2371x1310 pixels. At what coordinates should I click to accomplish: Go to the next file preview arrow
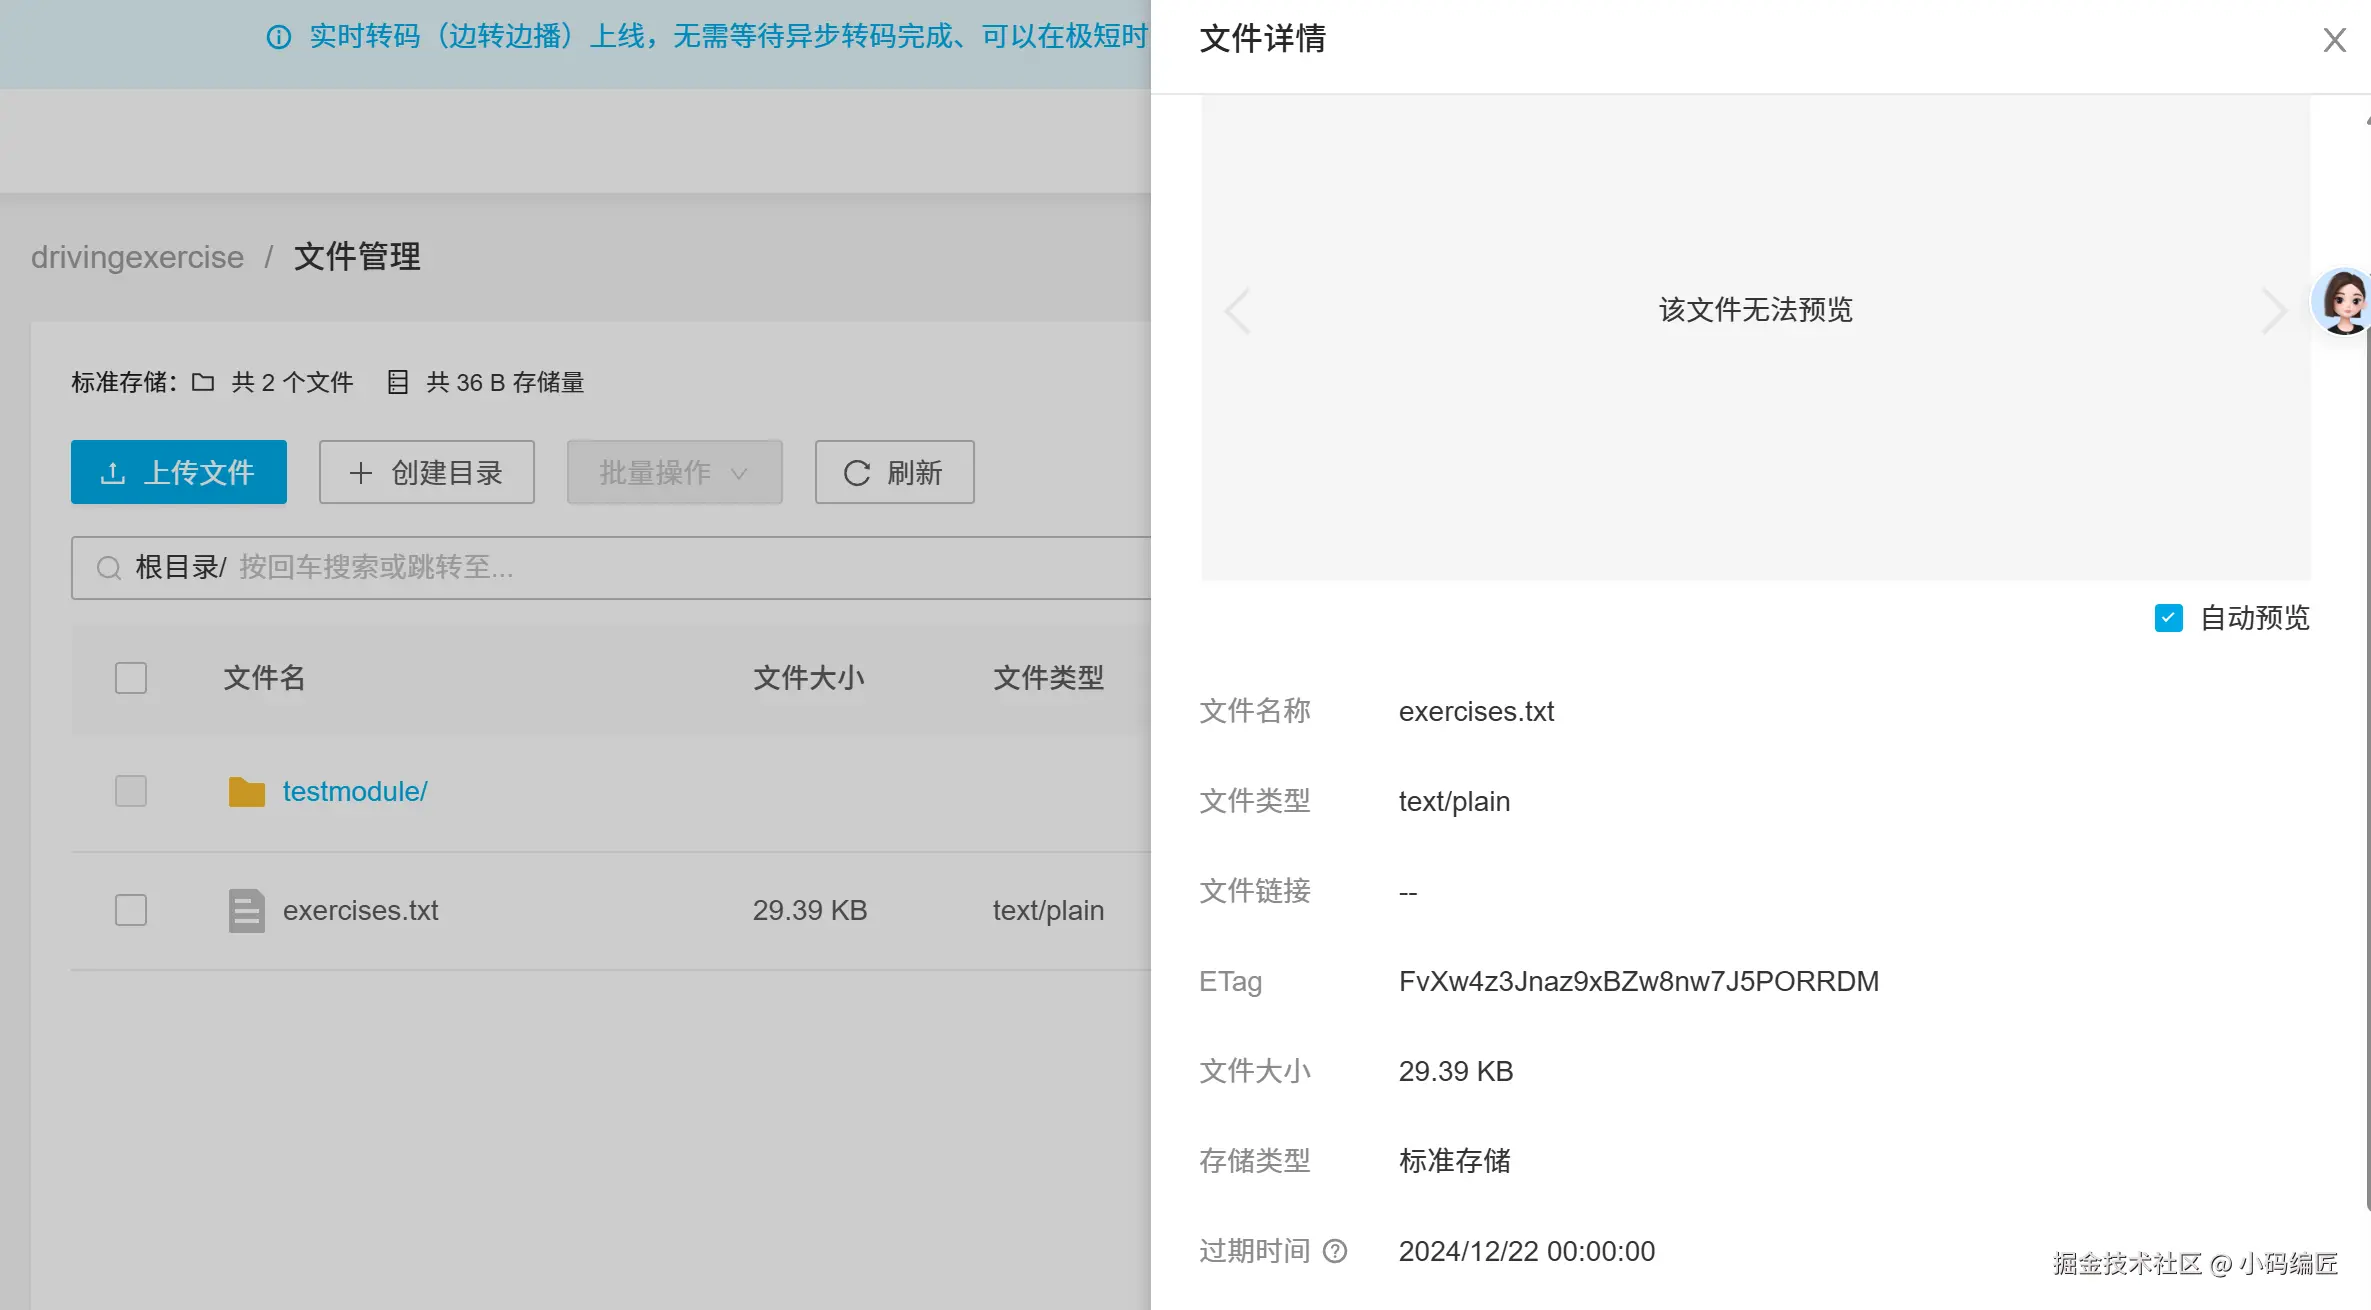[x=2274, y=311]
